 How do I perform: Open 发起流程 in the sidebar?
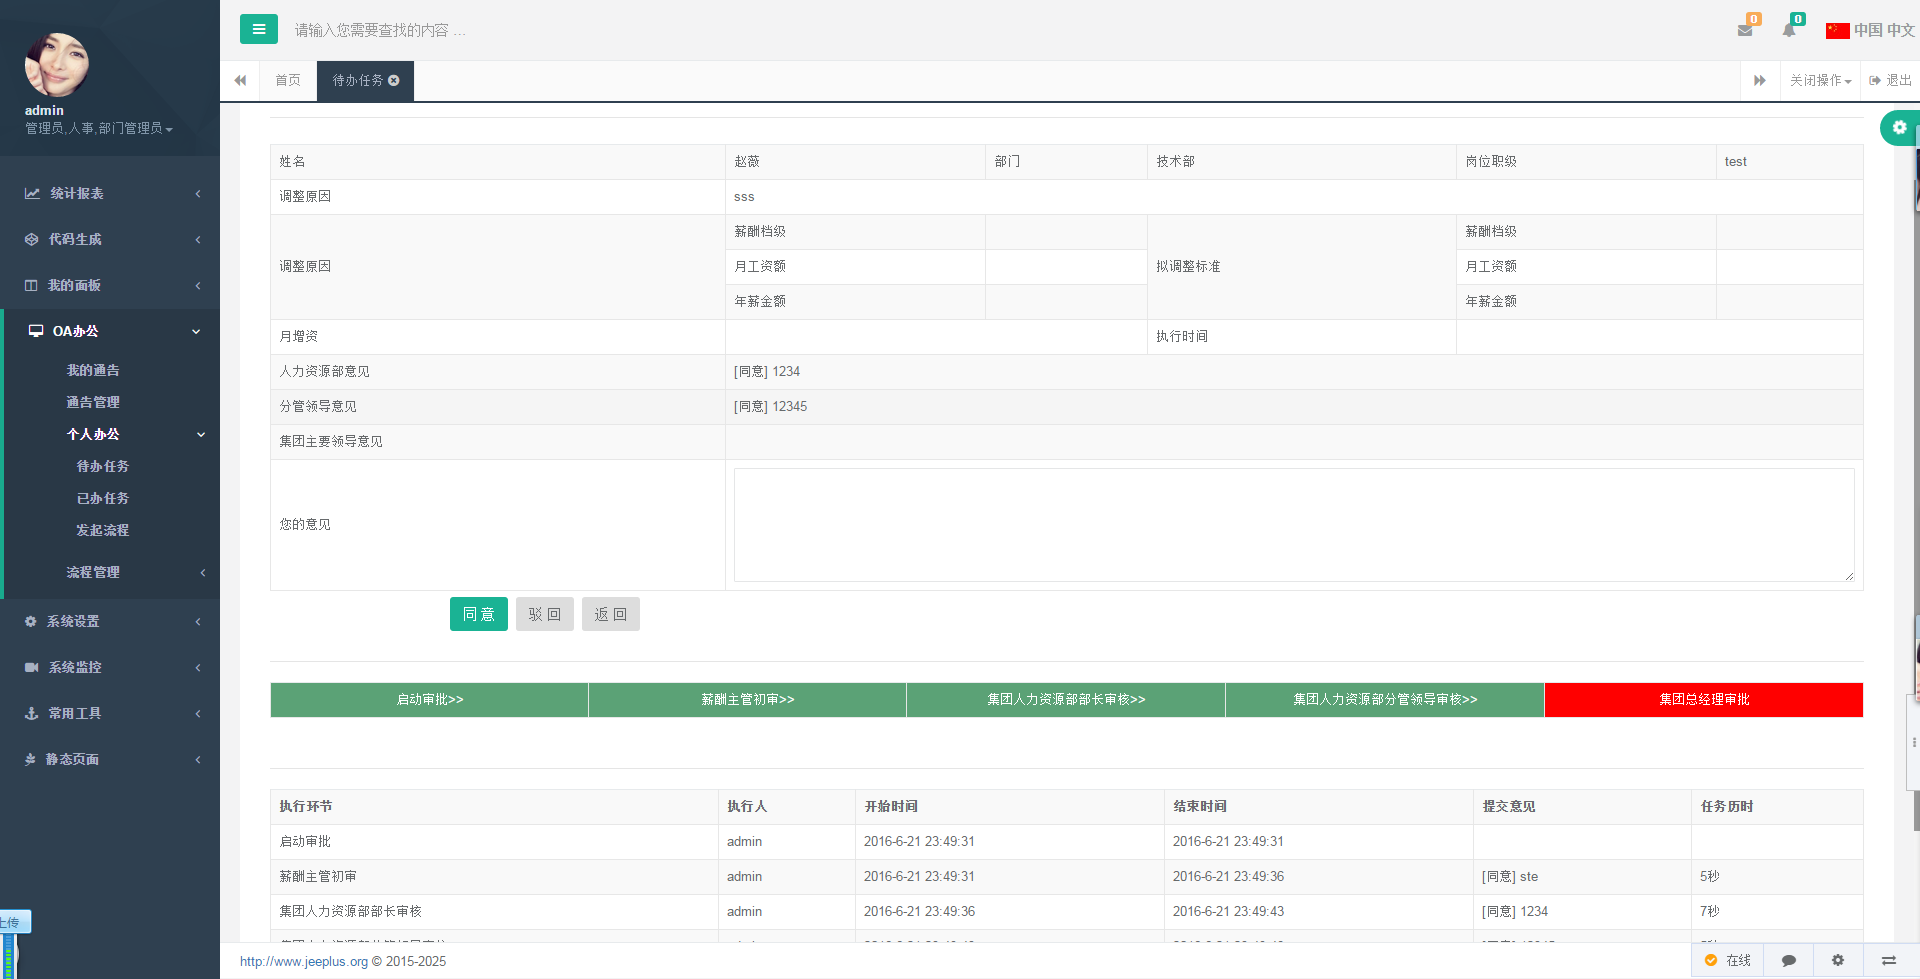[x=103, y=530]
